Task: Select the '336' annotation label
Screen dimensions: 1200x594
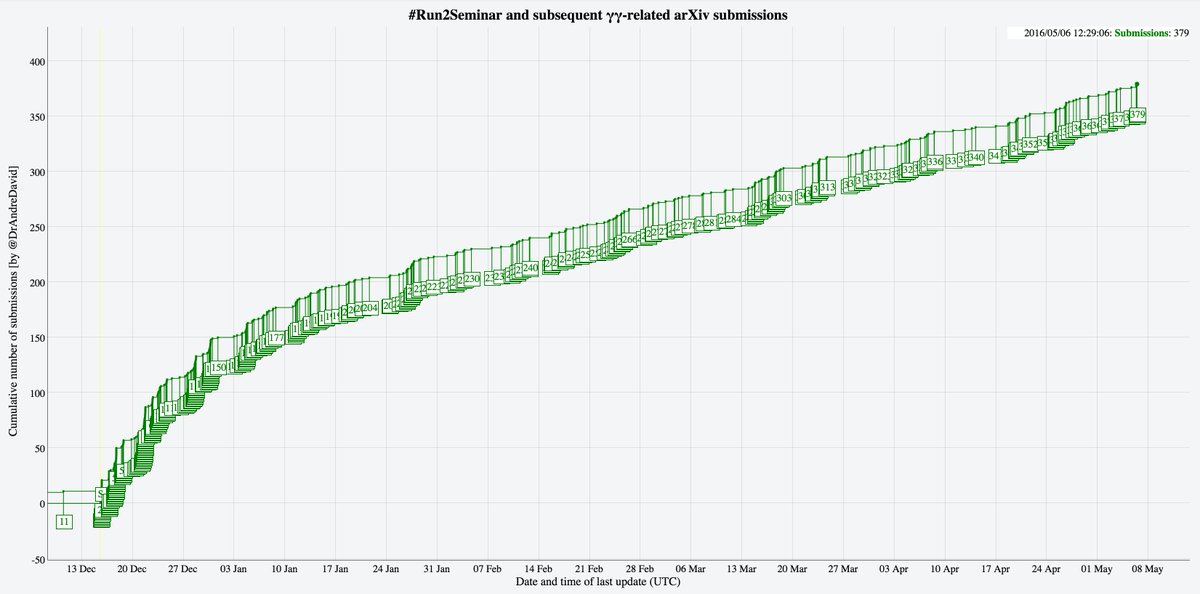Action: click(x=934, y=162)
